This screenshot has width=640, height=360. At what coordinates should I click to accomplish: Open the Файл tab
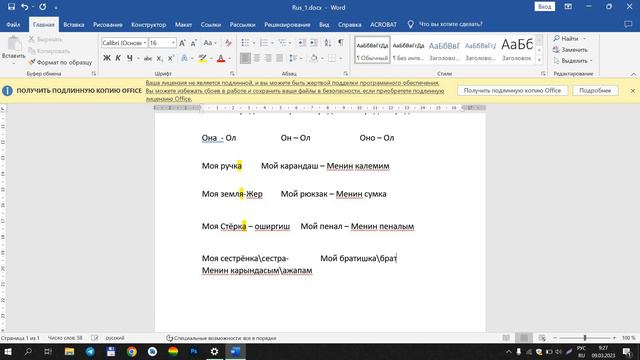pos(13,24)
